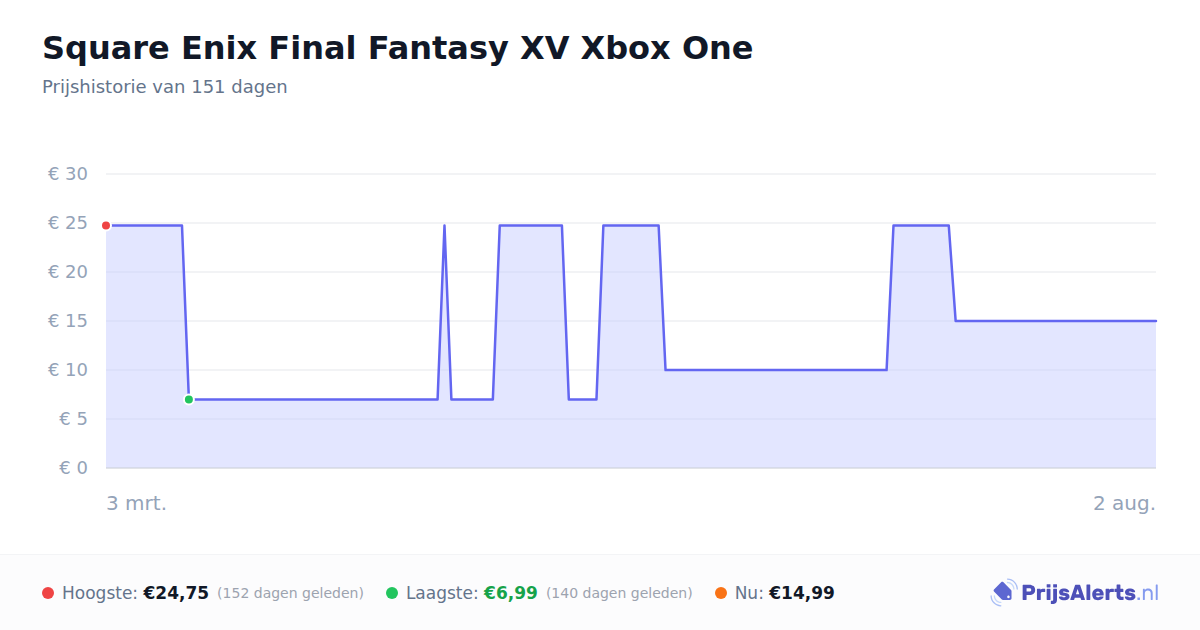Click the 152 dagen geleden note

290,593
